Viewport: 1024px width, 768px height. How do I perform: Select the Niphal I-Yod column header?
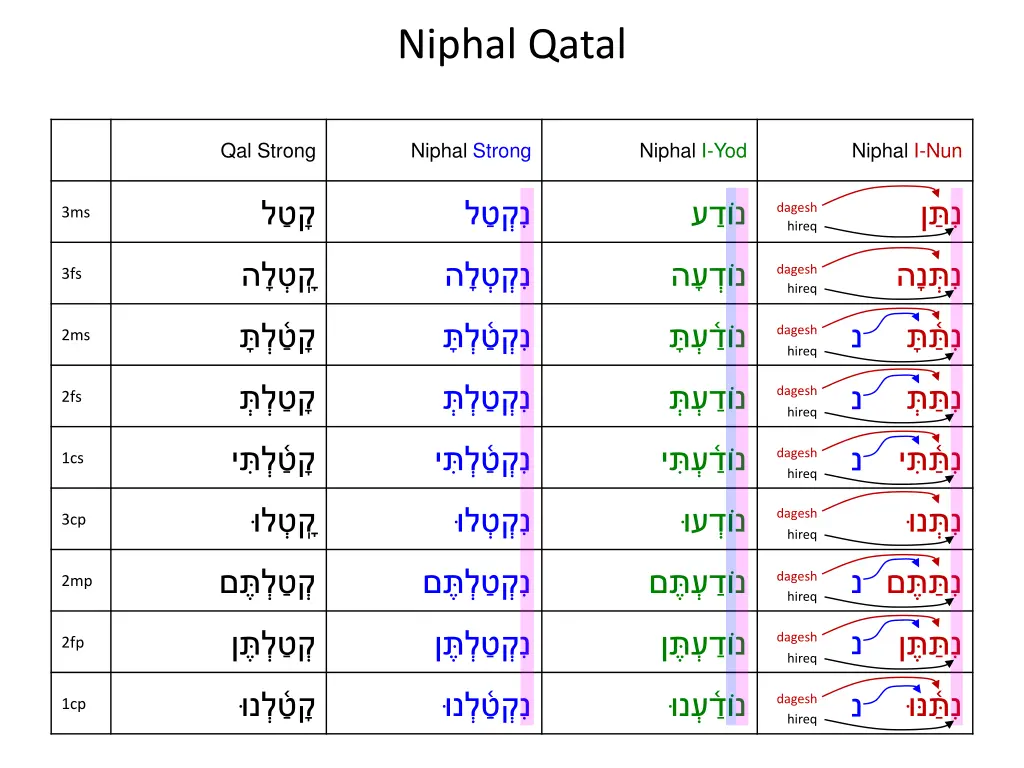(x=693, y=151)
